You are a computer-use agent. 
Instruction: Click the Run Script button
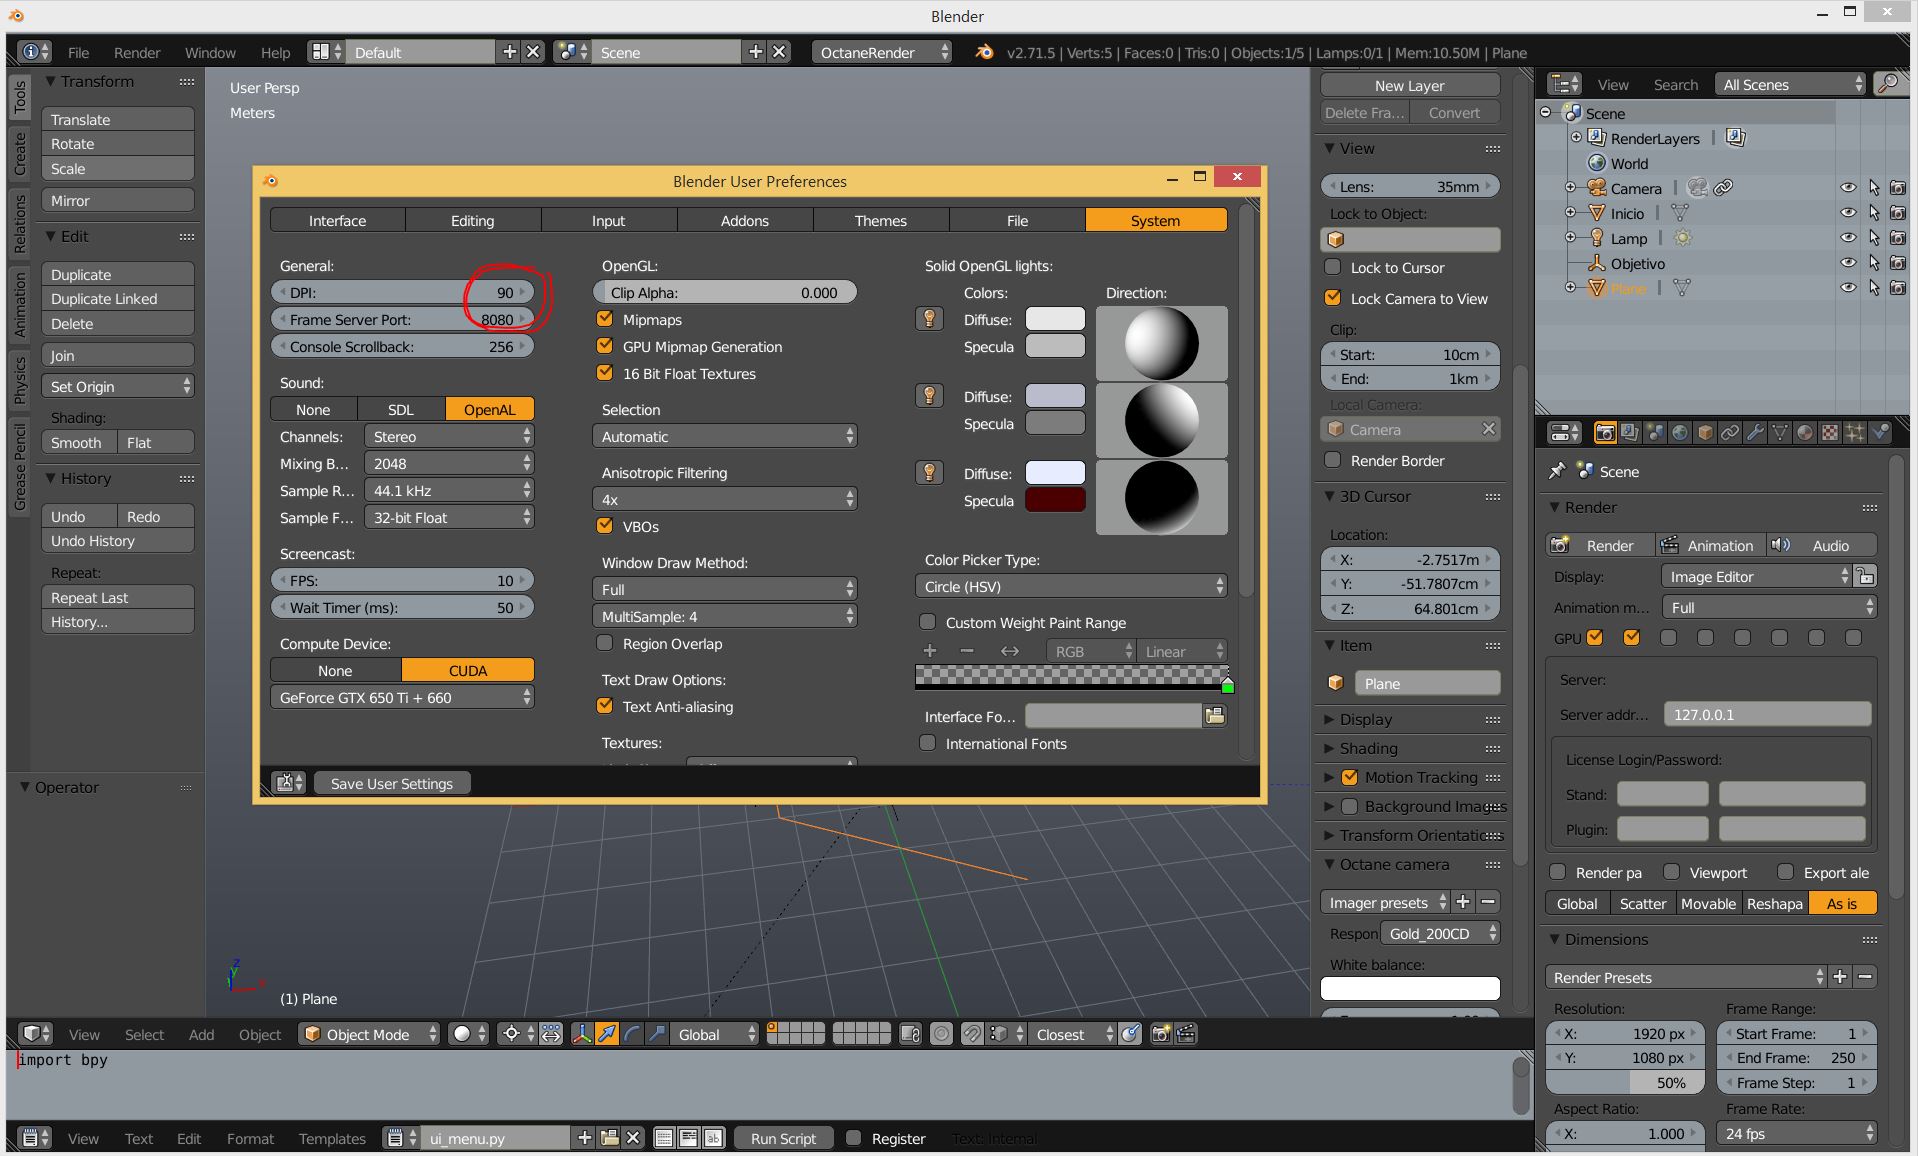point(783,1138)
